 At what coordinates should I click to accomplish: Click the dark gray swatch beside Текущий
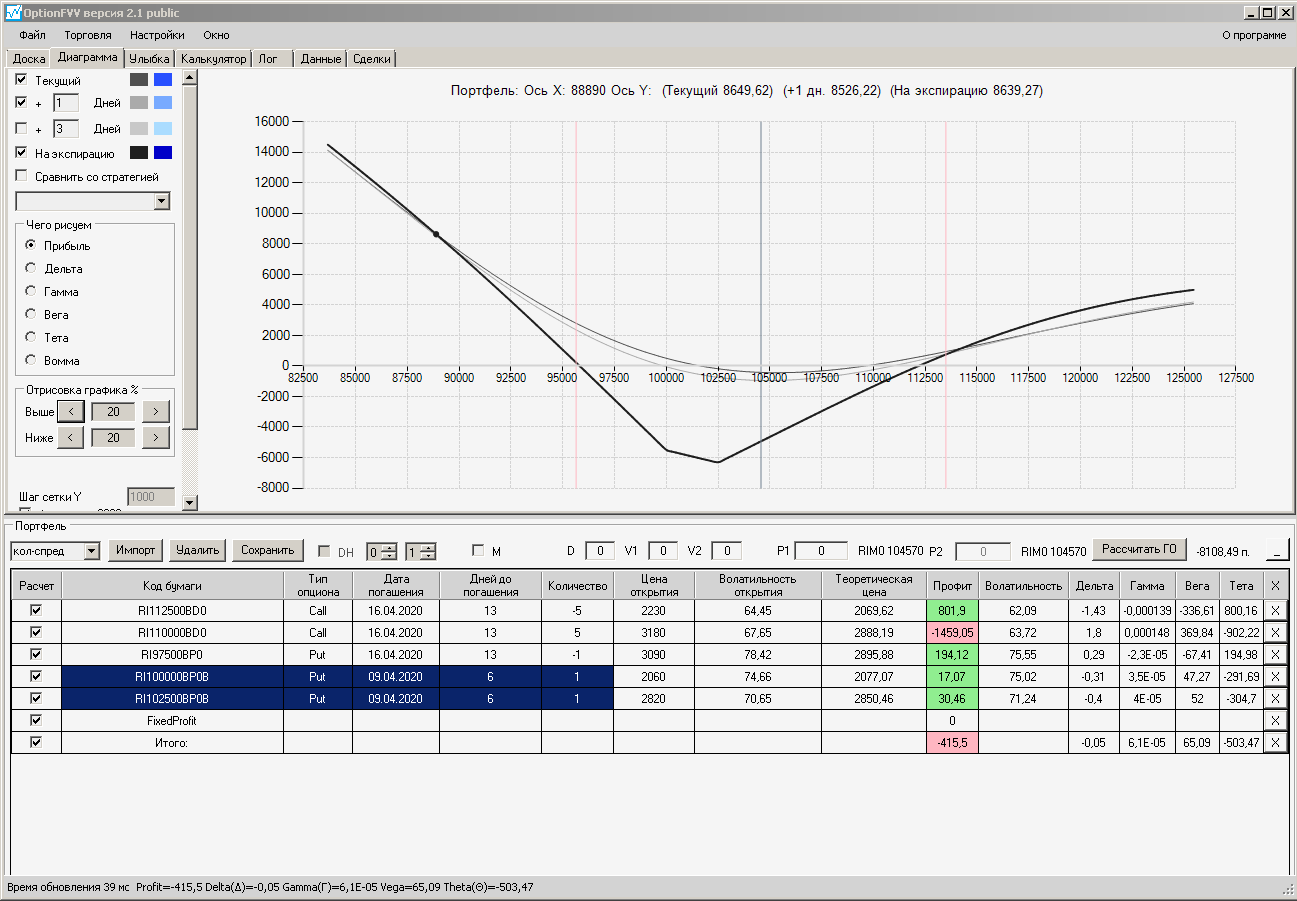(x=139, y=80)
